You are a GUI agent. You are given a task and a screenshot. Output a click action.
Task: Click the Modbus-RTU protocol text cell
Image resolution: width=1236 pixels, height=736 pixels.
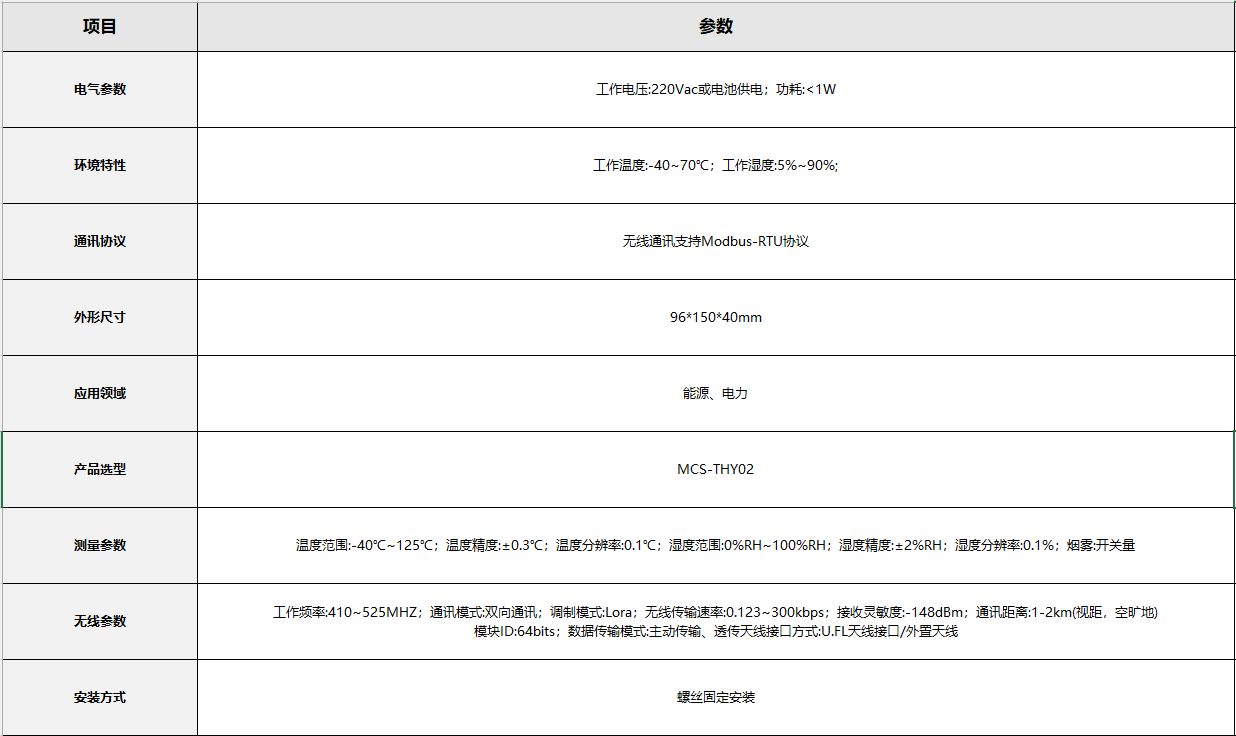point(715,241)
